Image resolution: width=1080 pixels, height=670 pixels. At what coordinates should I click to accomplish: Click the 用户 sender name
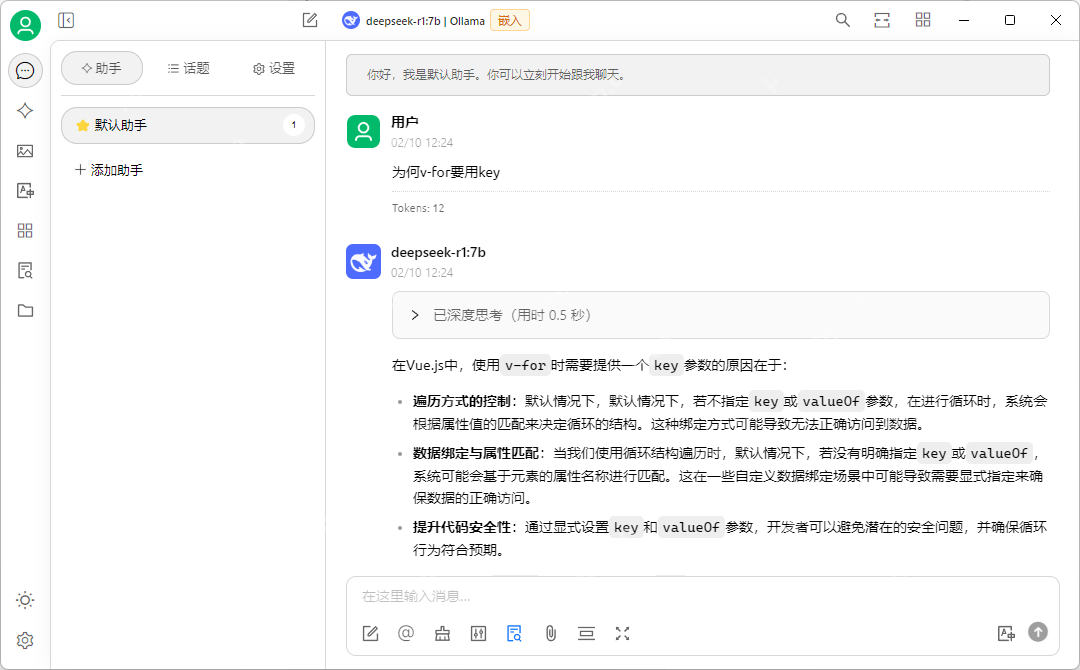(404, 122)
